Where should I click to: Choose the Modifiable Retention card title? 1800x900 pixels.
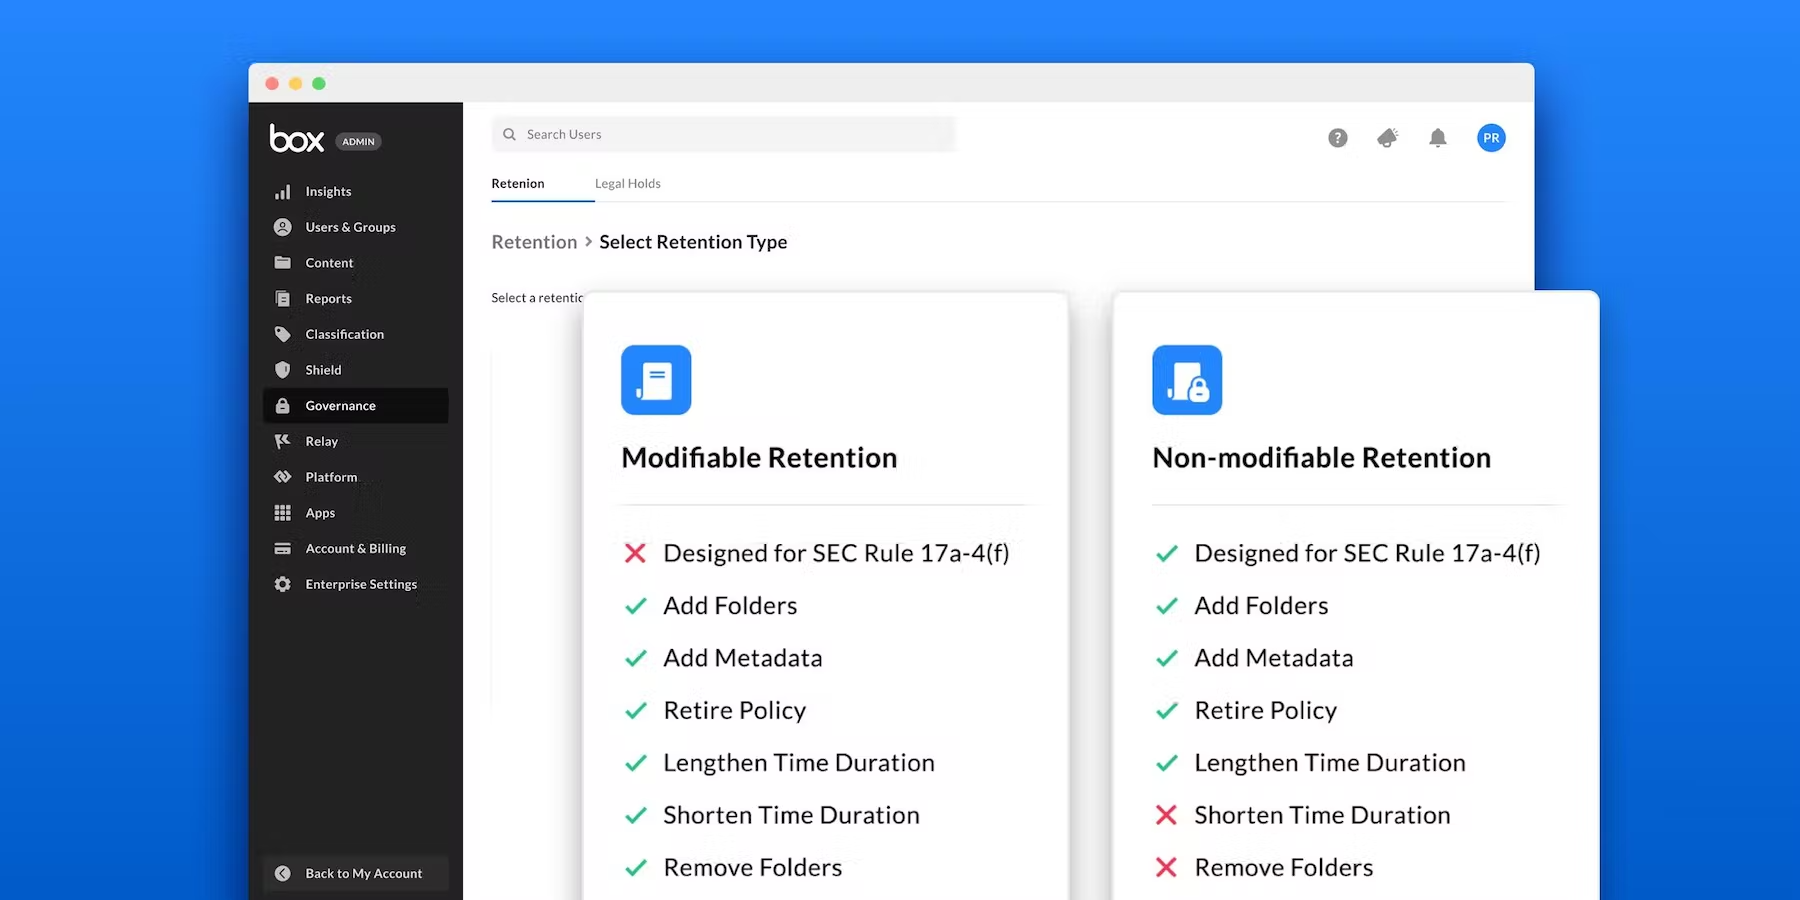tap(759, 458)
